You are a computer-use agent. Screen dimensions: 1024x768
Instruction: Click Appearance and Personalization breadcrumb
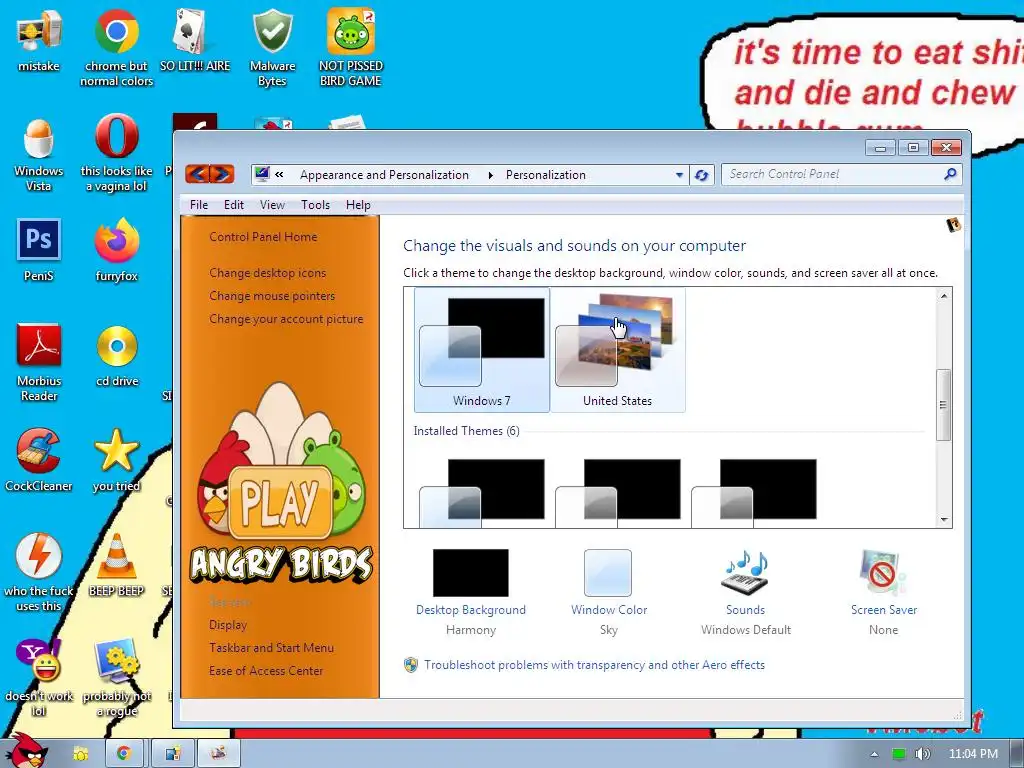384,175
